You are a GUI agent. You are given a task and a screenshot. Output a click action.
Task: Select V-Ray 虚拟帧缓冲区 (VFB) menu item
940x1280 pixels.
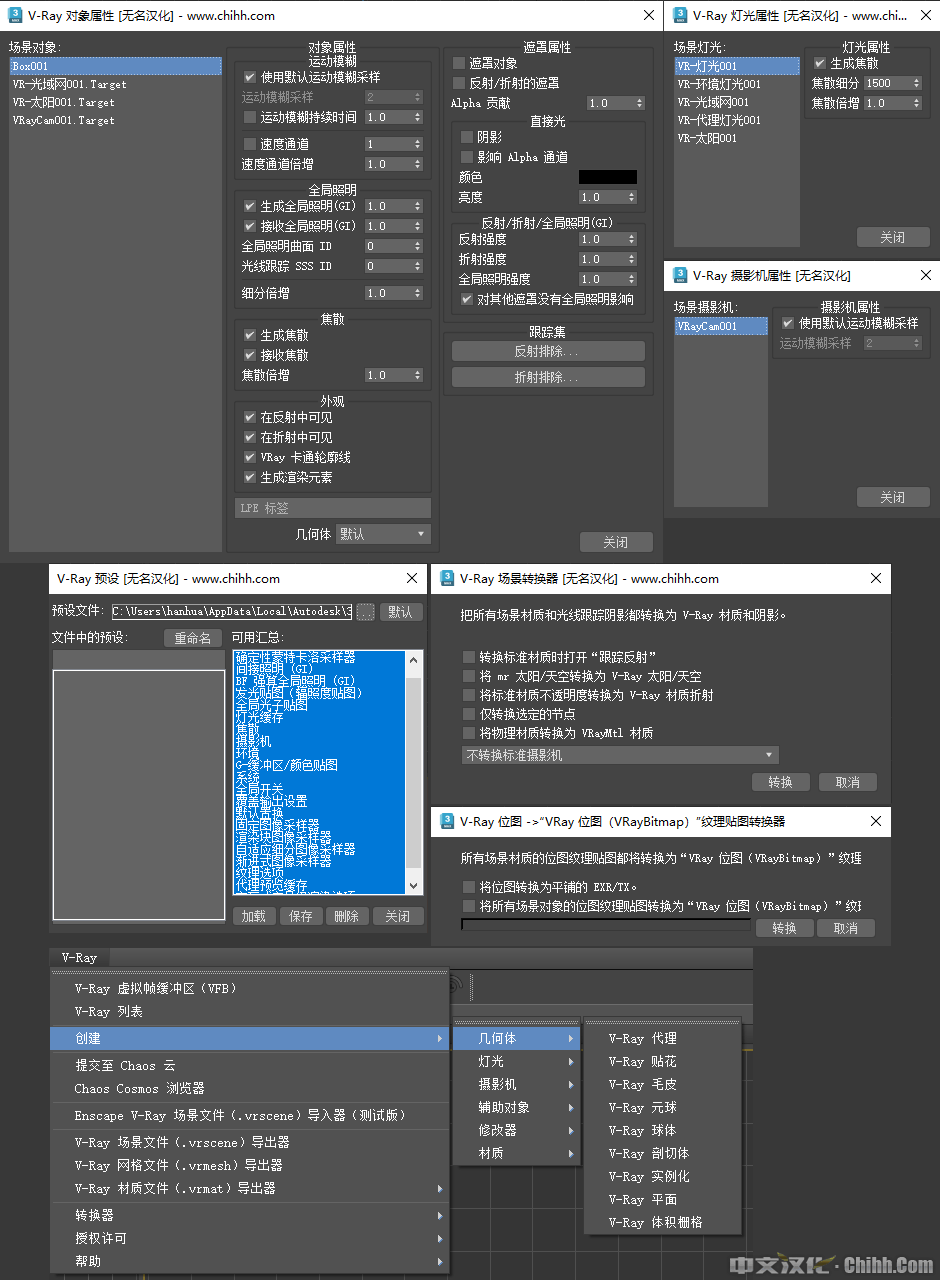click(x=155, y=988)
